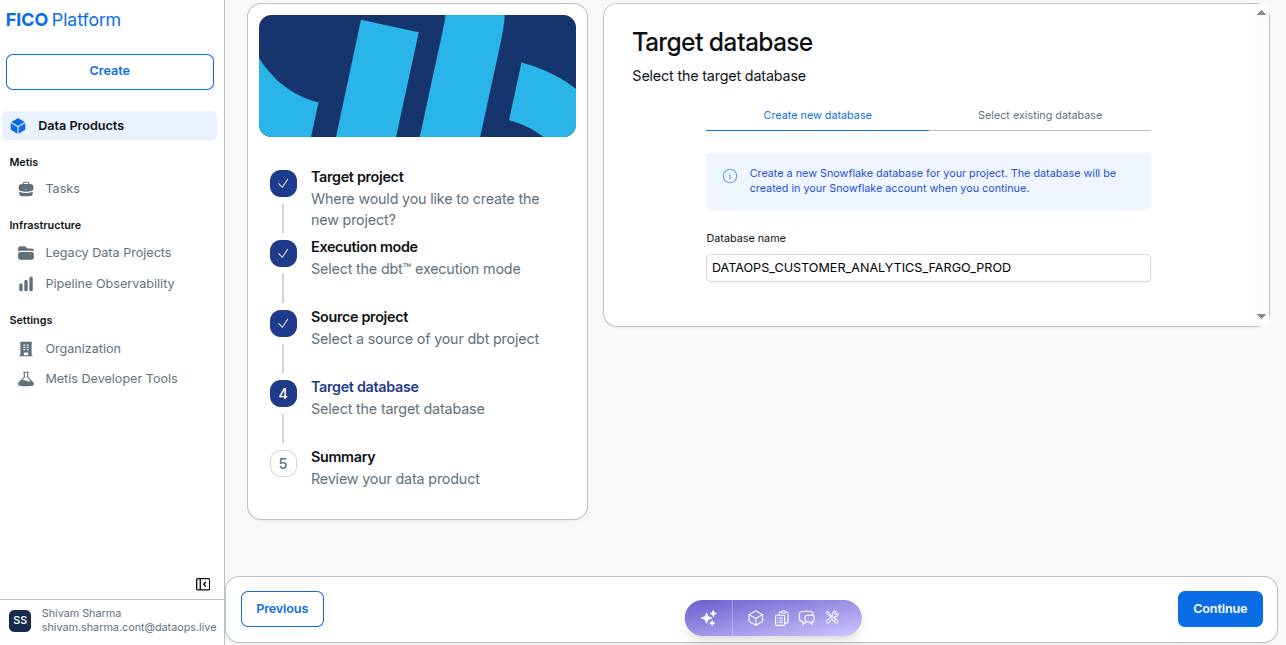
Task: Click the Summary step title
Action: click(343, 457)
